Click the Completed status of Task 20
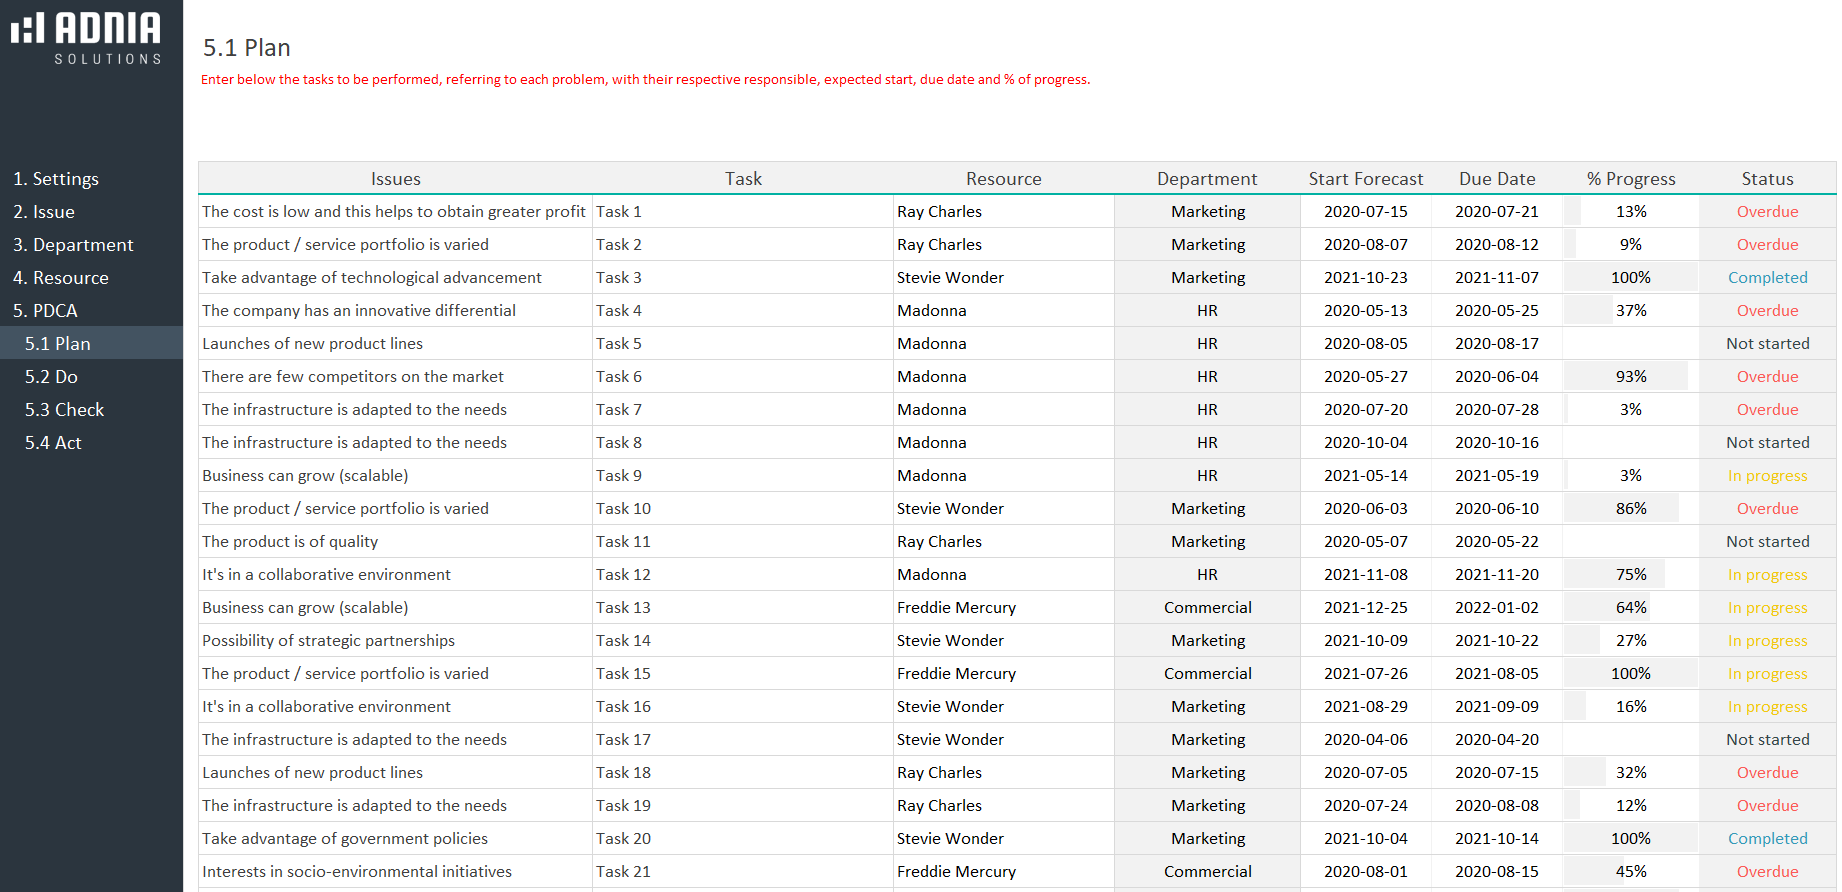 coord(1767,839)
